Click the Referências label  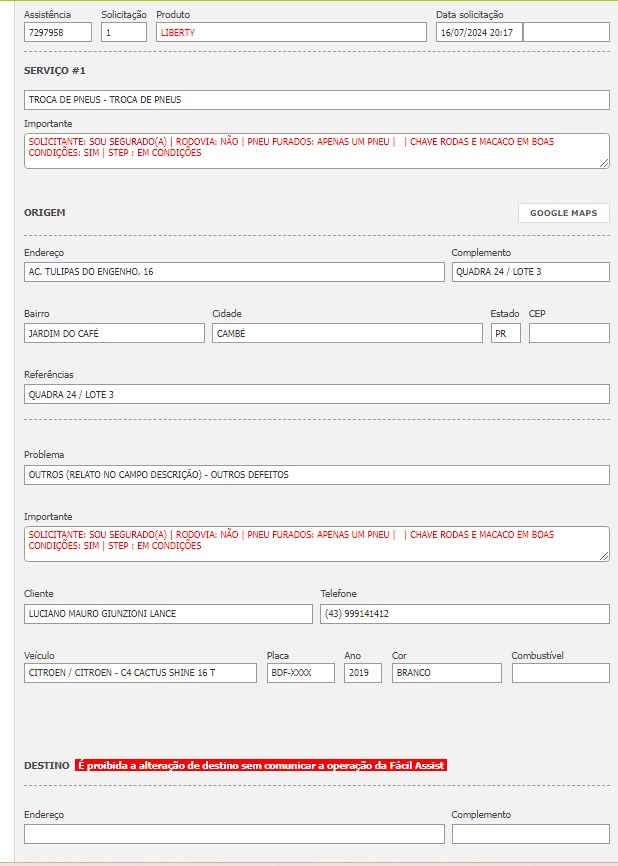click(49, 374)
